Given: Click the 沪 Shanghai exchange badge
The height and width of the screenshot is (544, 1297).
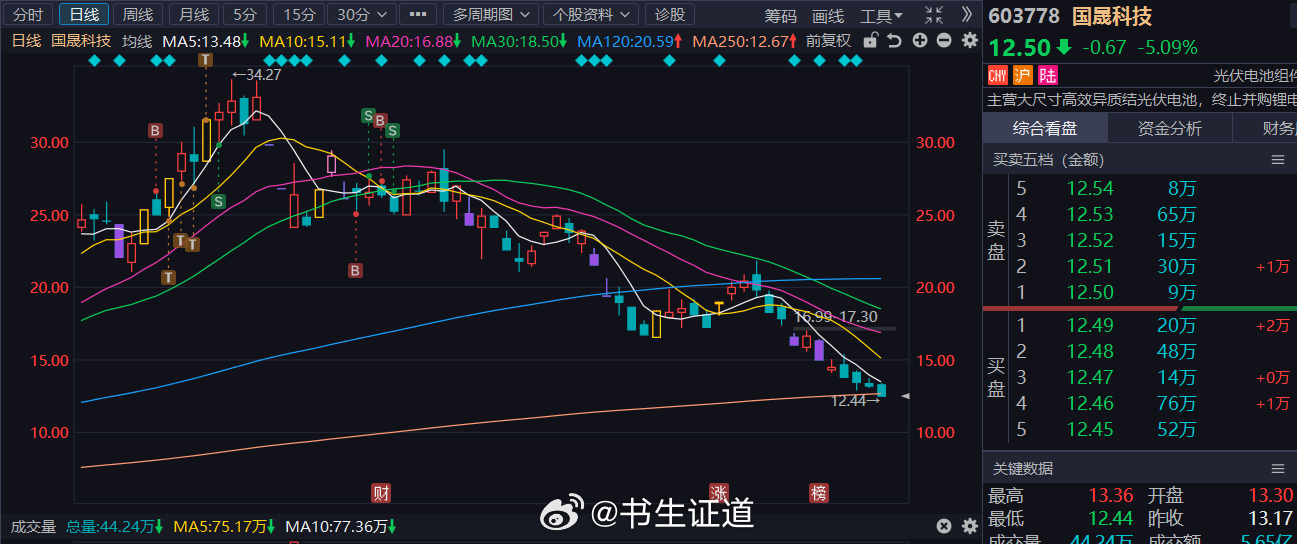Looking at the screenshot, I should 1022,76.
